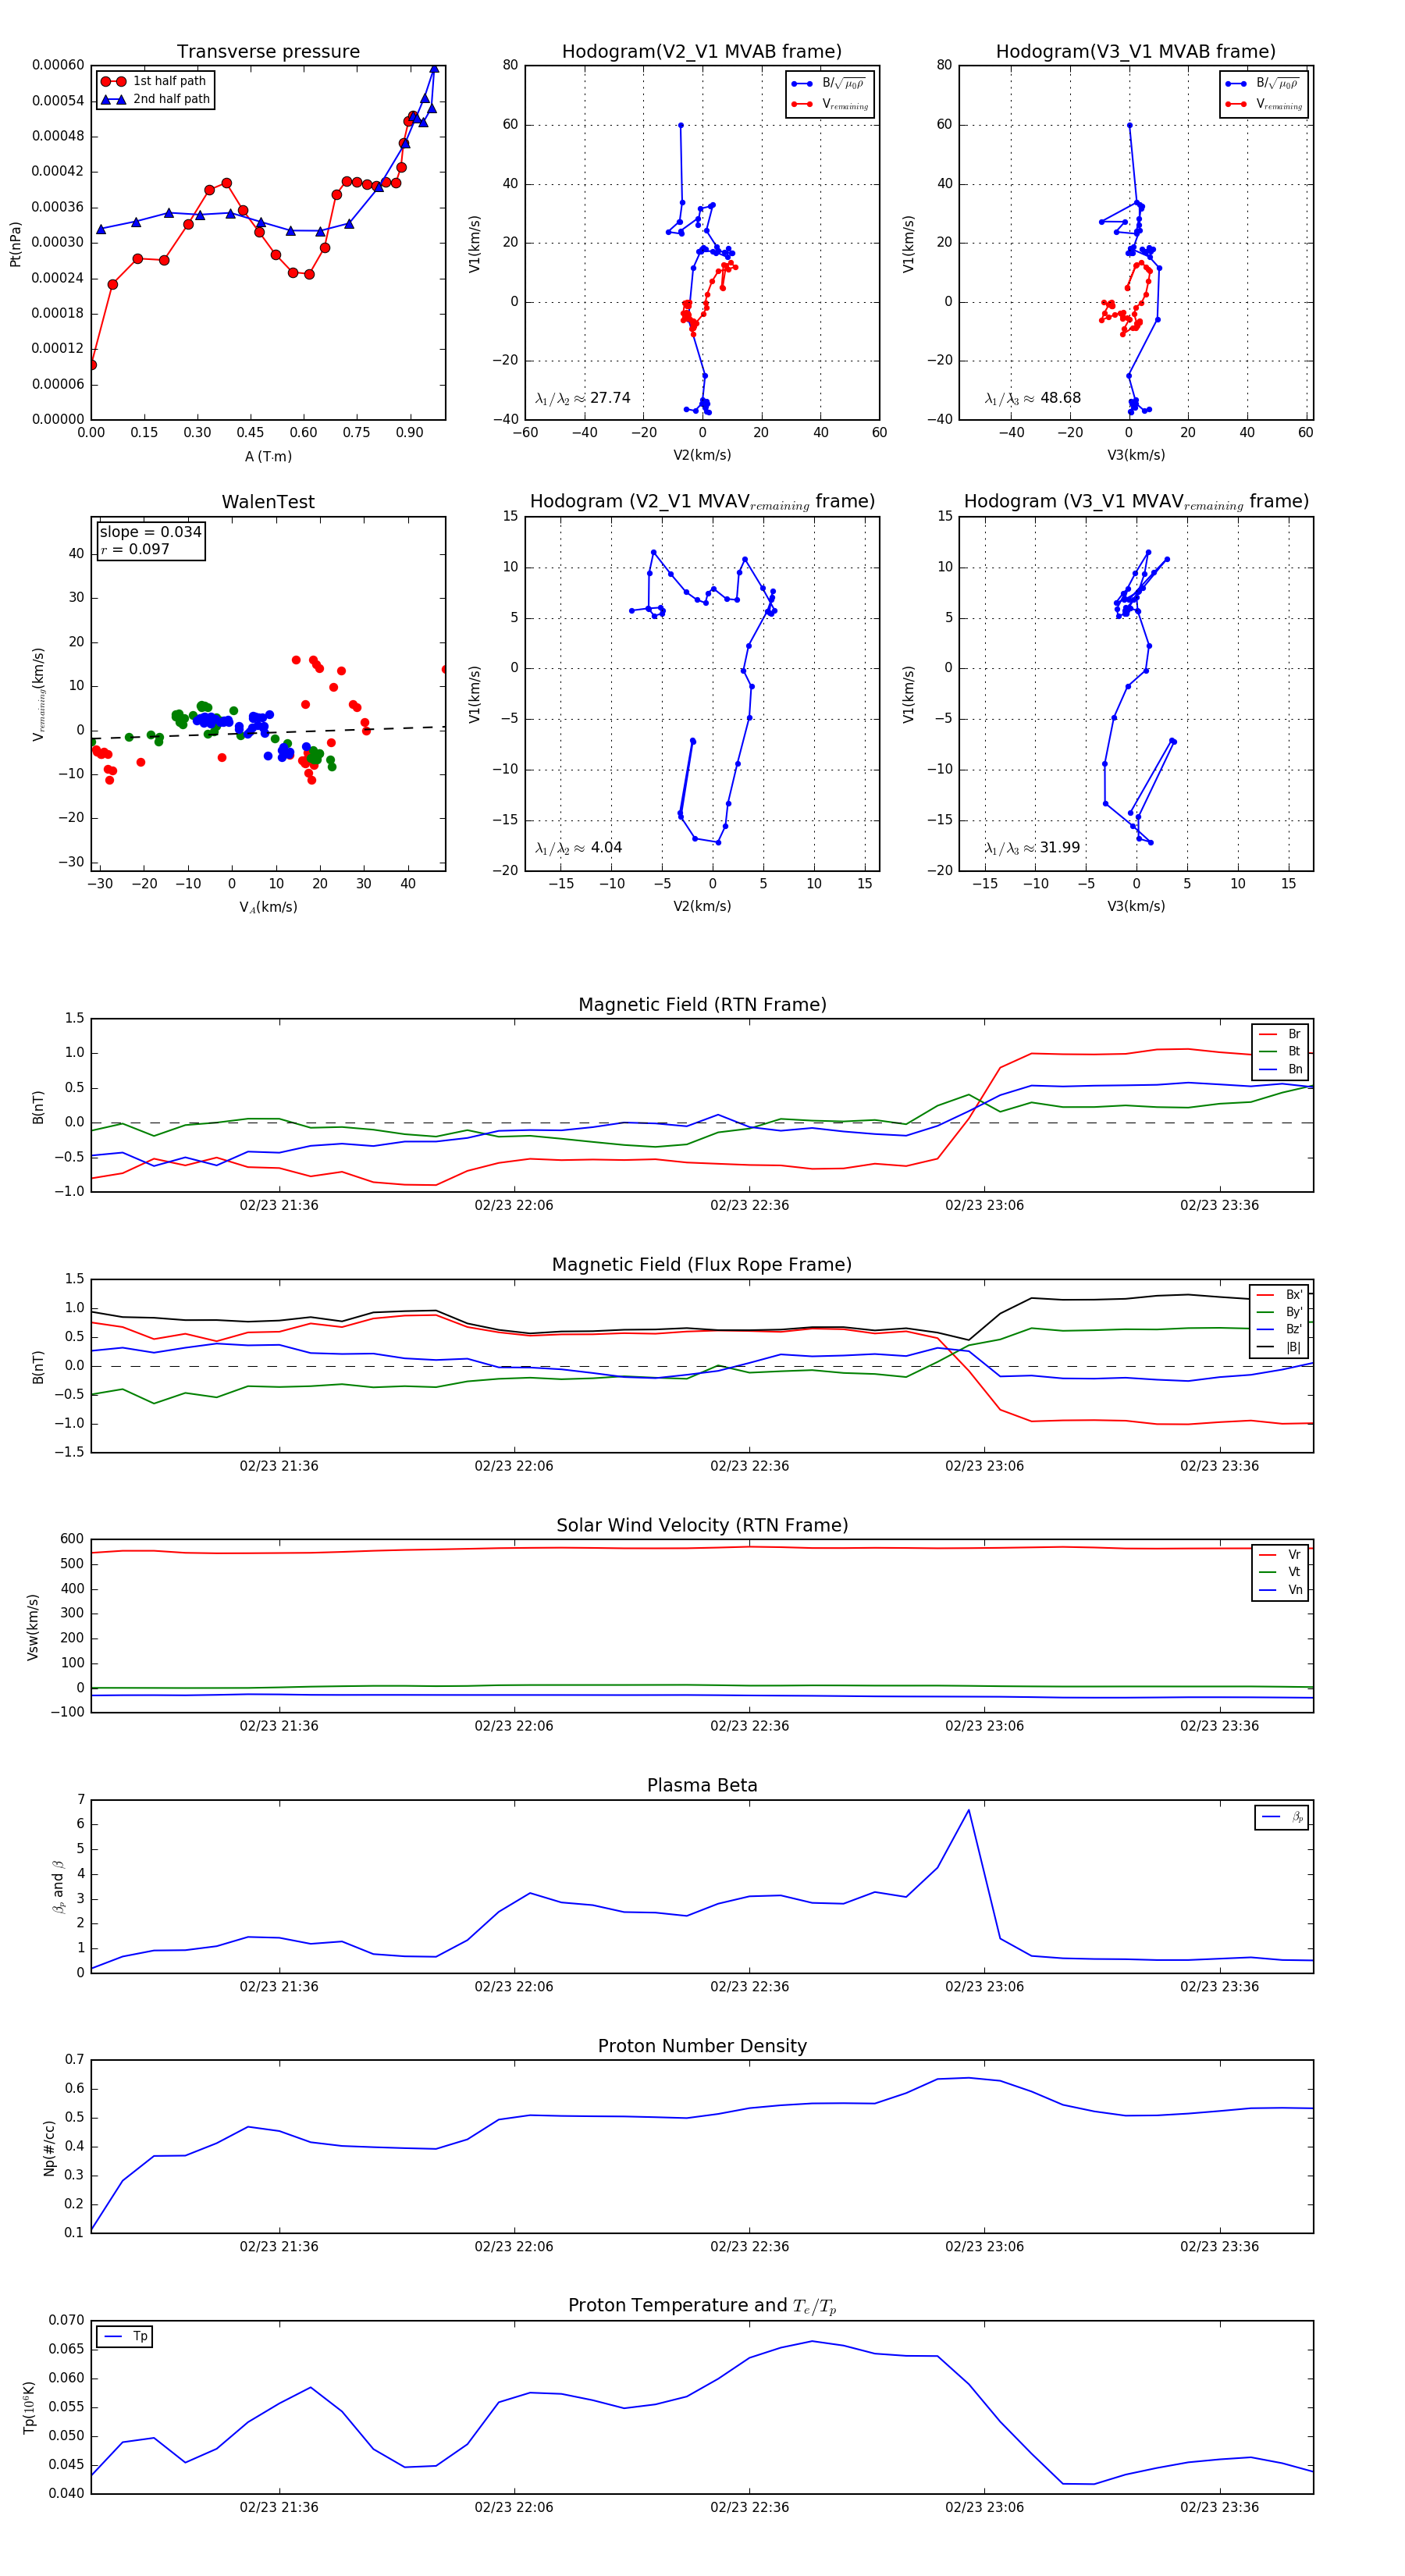Select the Bz' legend entry
Viewport: 1405px width, 2576px height.
(x=1279, y=1329)
